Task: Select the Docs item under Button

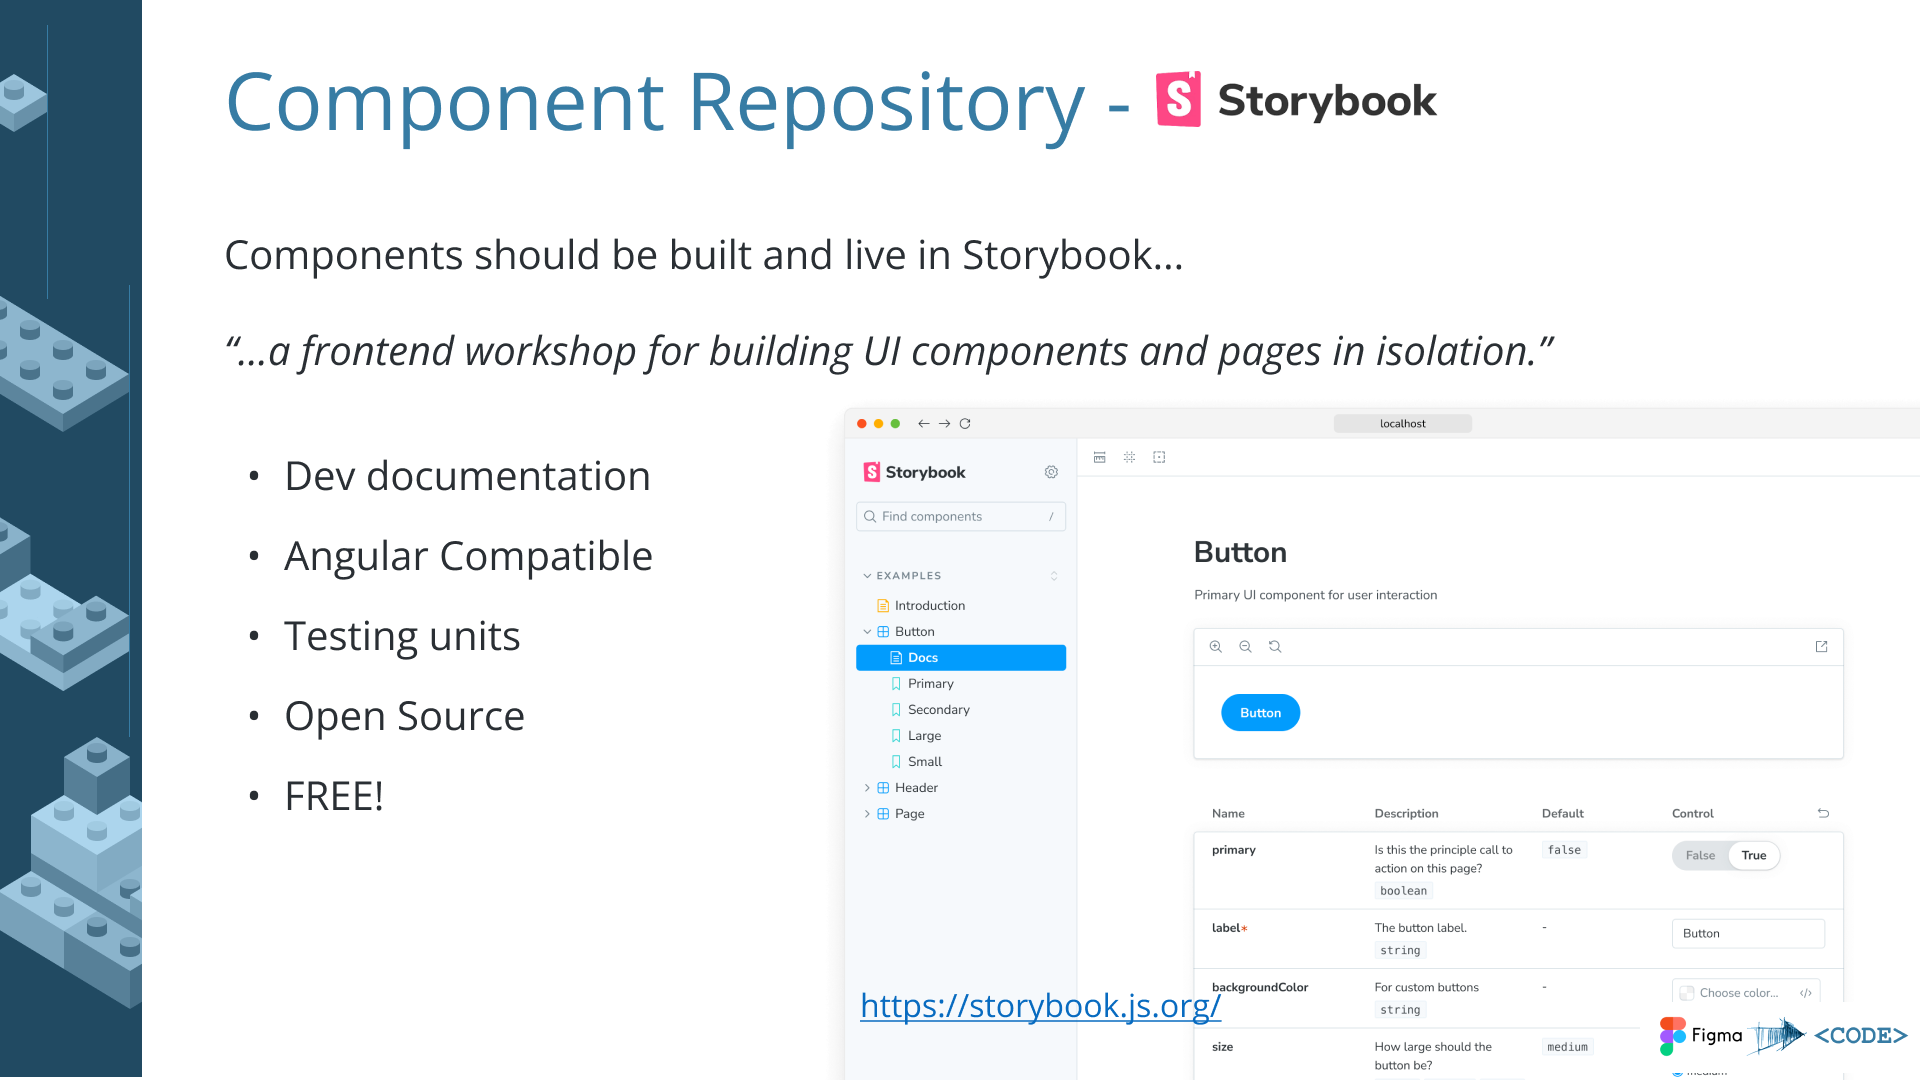Action: pos(922,658)
